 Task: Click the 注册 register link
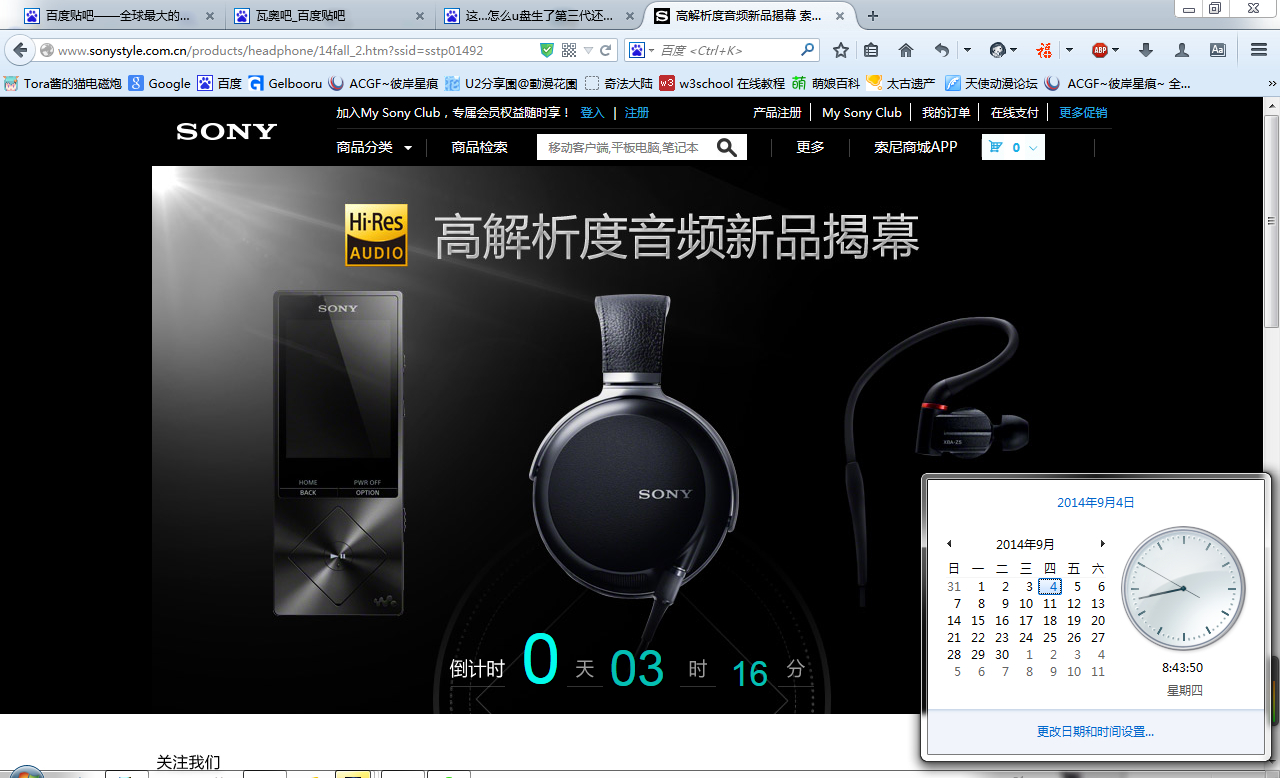click(x=637, y=113)
